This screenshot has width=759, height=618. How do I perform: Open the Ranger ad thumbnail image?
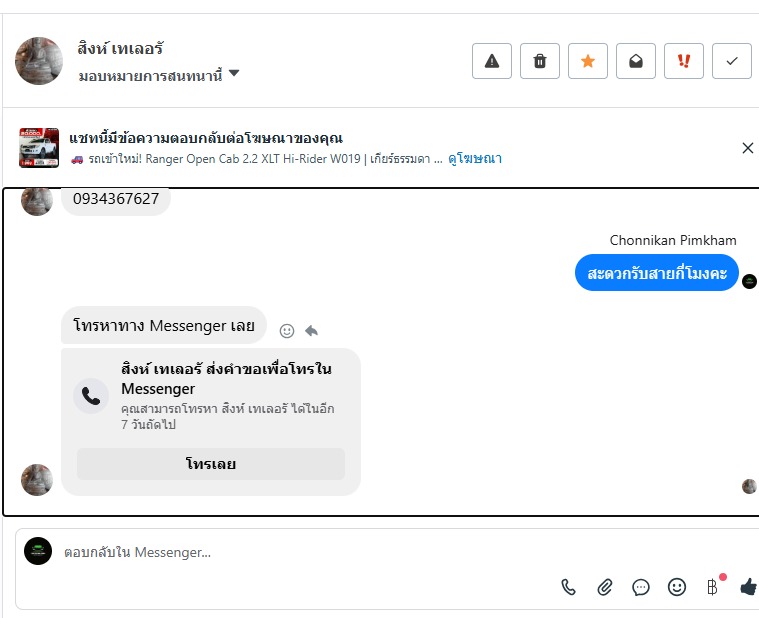click(39, 148)
